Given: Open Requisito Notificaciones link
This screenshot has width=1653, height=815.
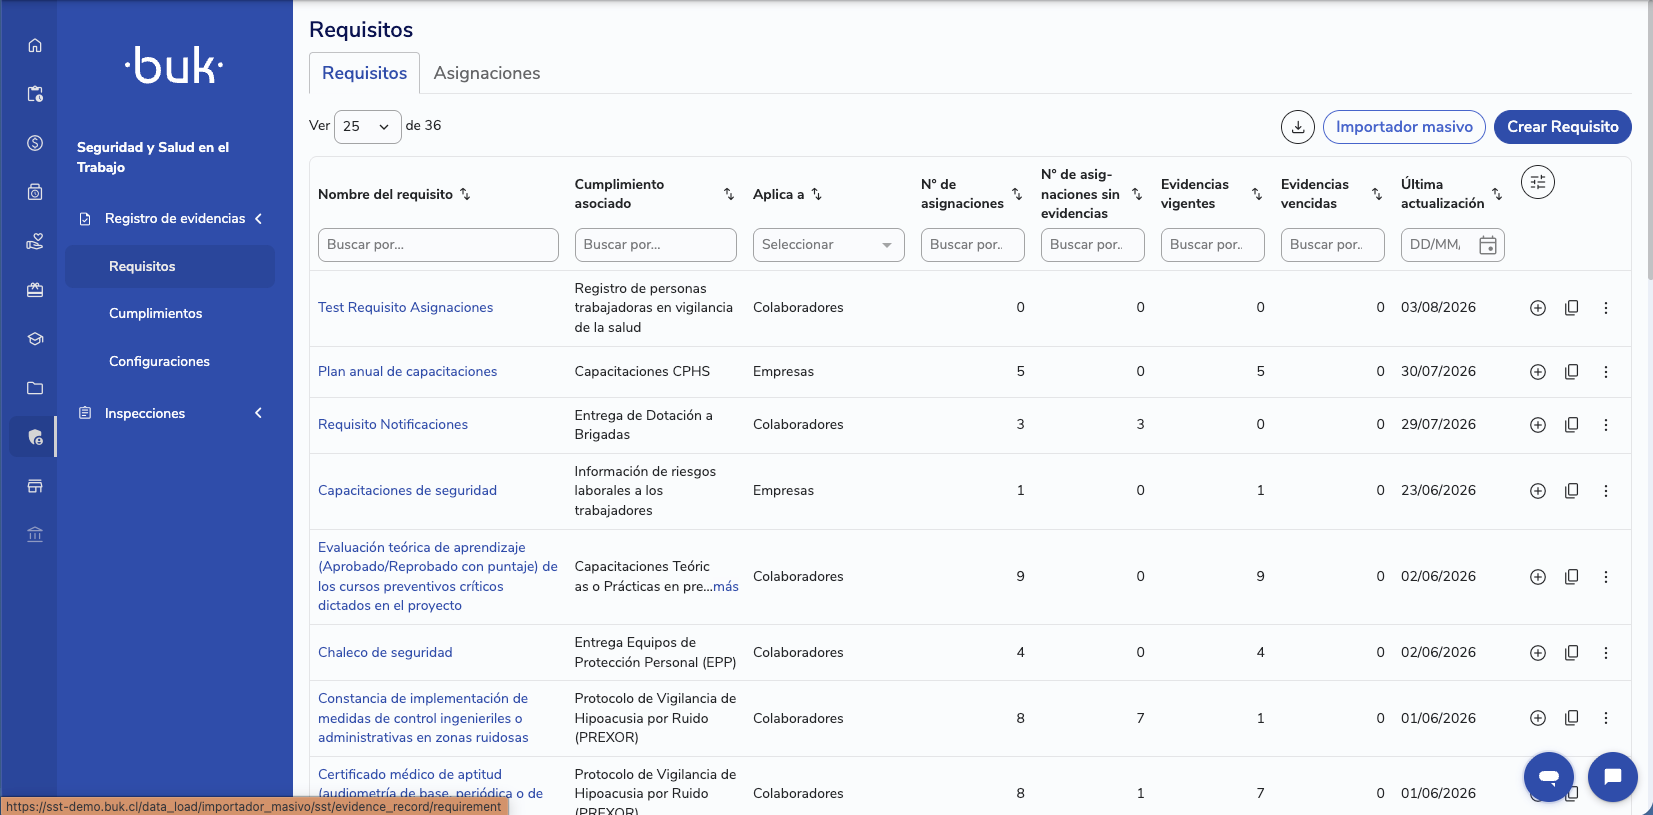Looking at the screenshot, I should pos(393,425).
